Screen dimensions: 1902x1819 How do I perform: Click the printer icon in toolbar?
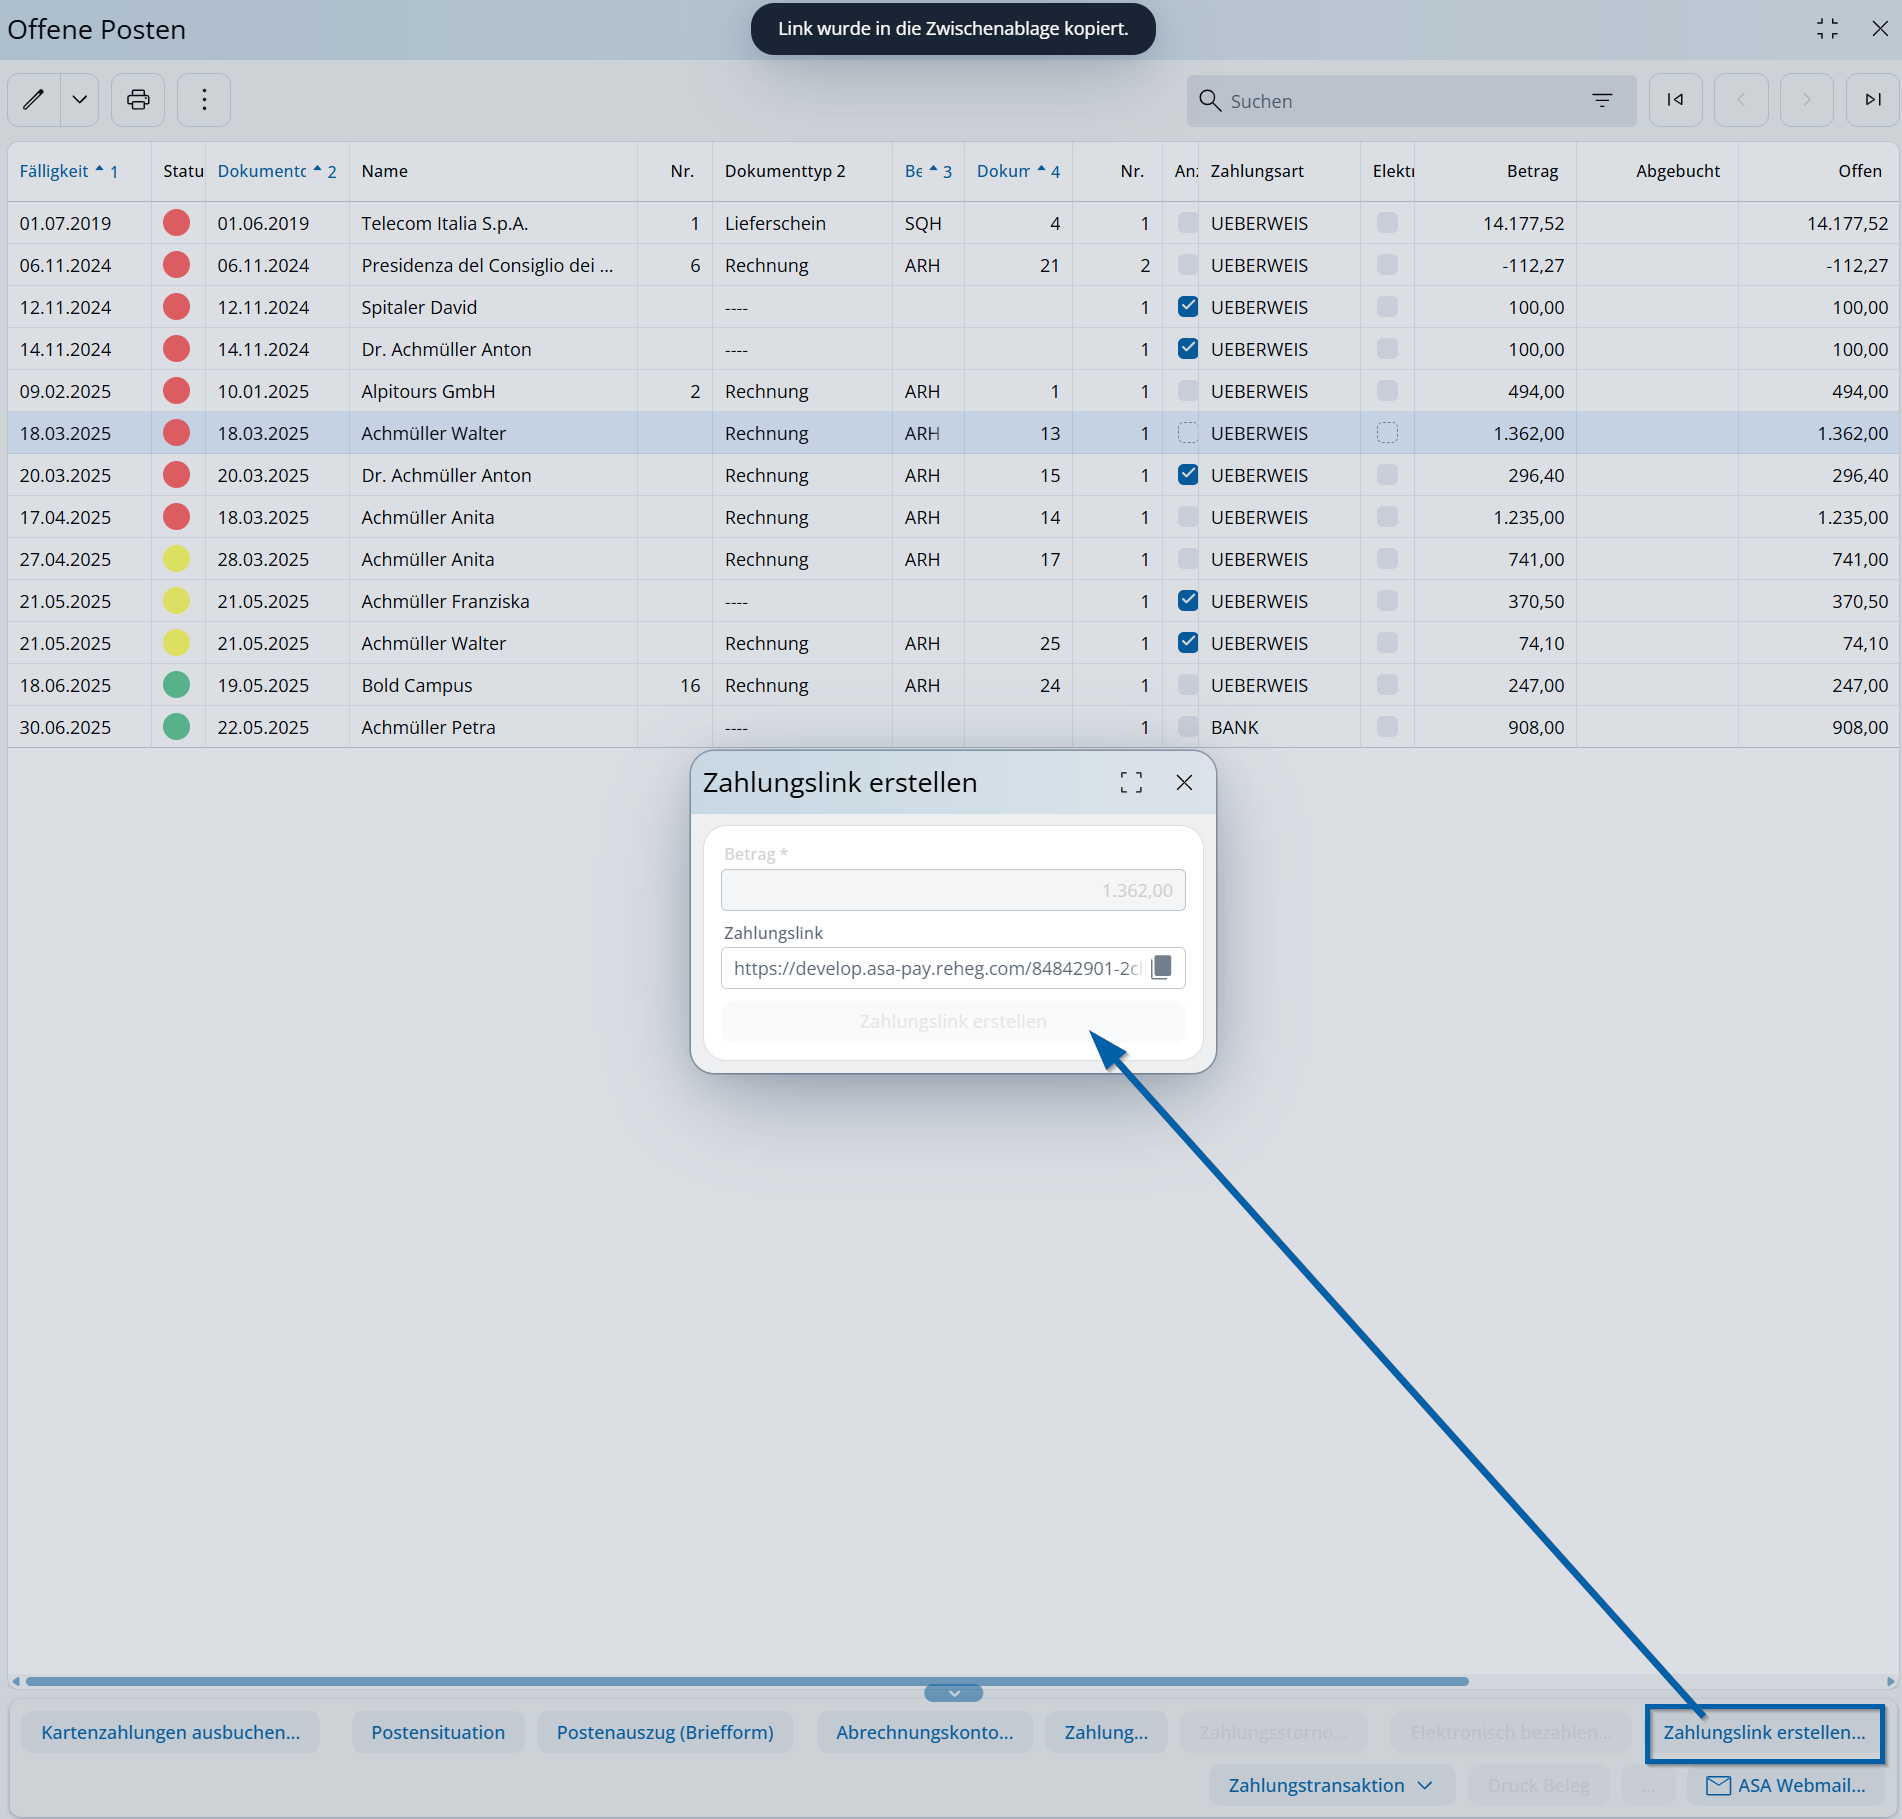click(x=138, y=100)
